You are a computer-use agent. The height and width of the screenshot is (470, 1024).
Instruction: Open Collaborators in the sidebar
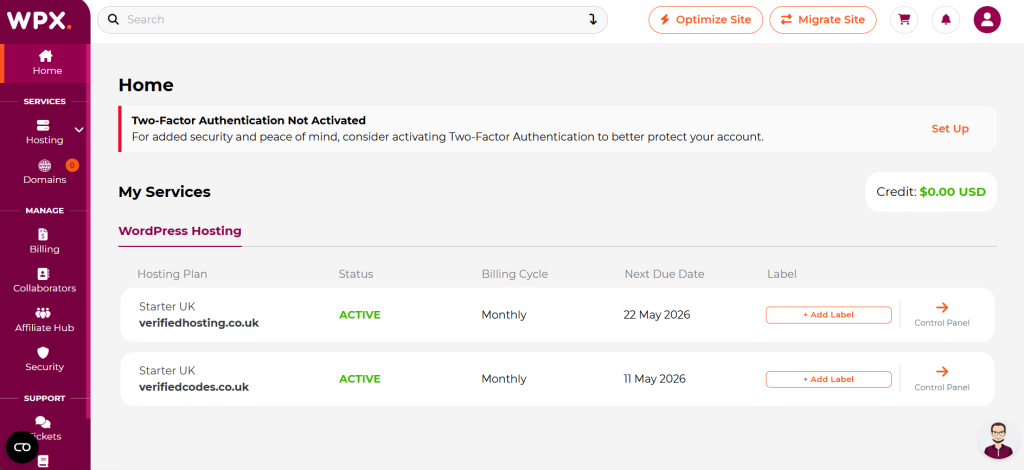coord(44,281)
